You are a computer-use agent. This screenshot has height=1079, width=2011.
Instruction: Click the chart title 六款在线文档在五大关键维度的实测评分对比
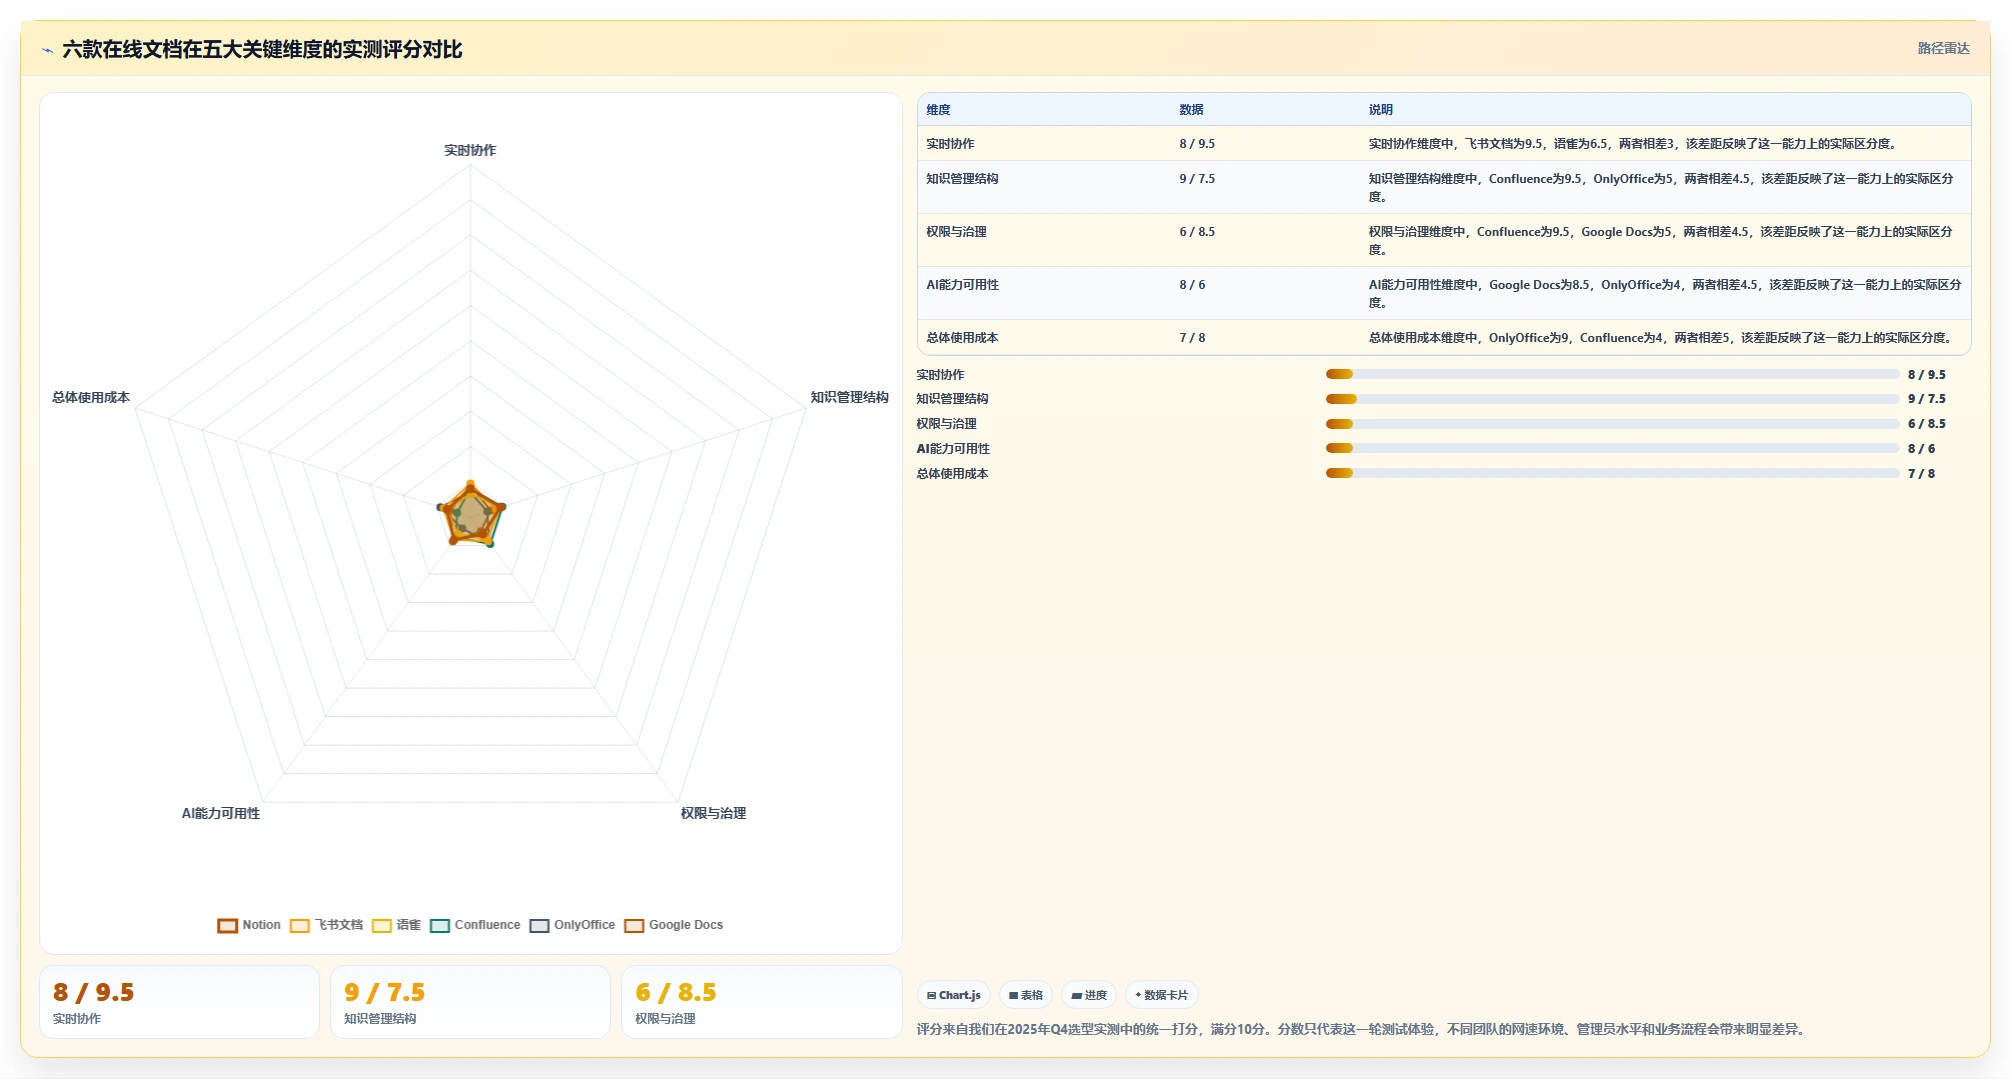[x=262, y=50]
